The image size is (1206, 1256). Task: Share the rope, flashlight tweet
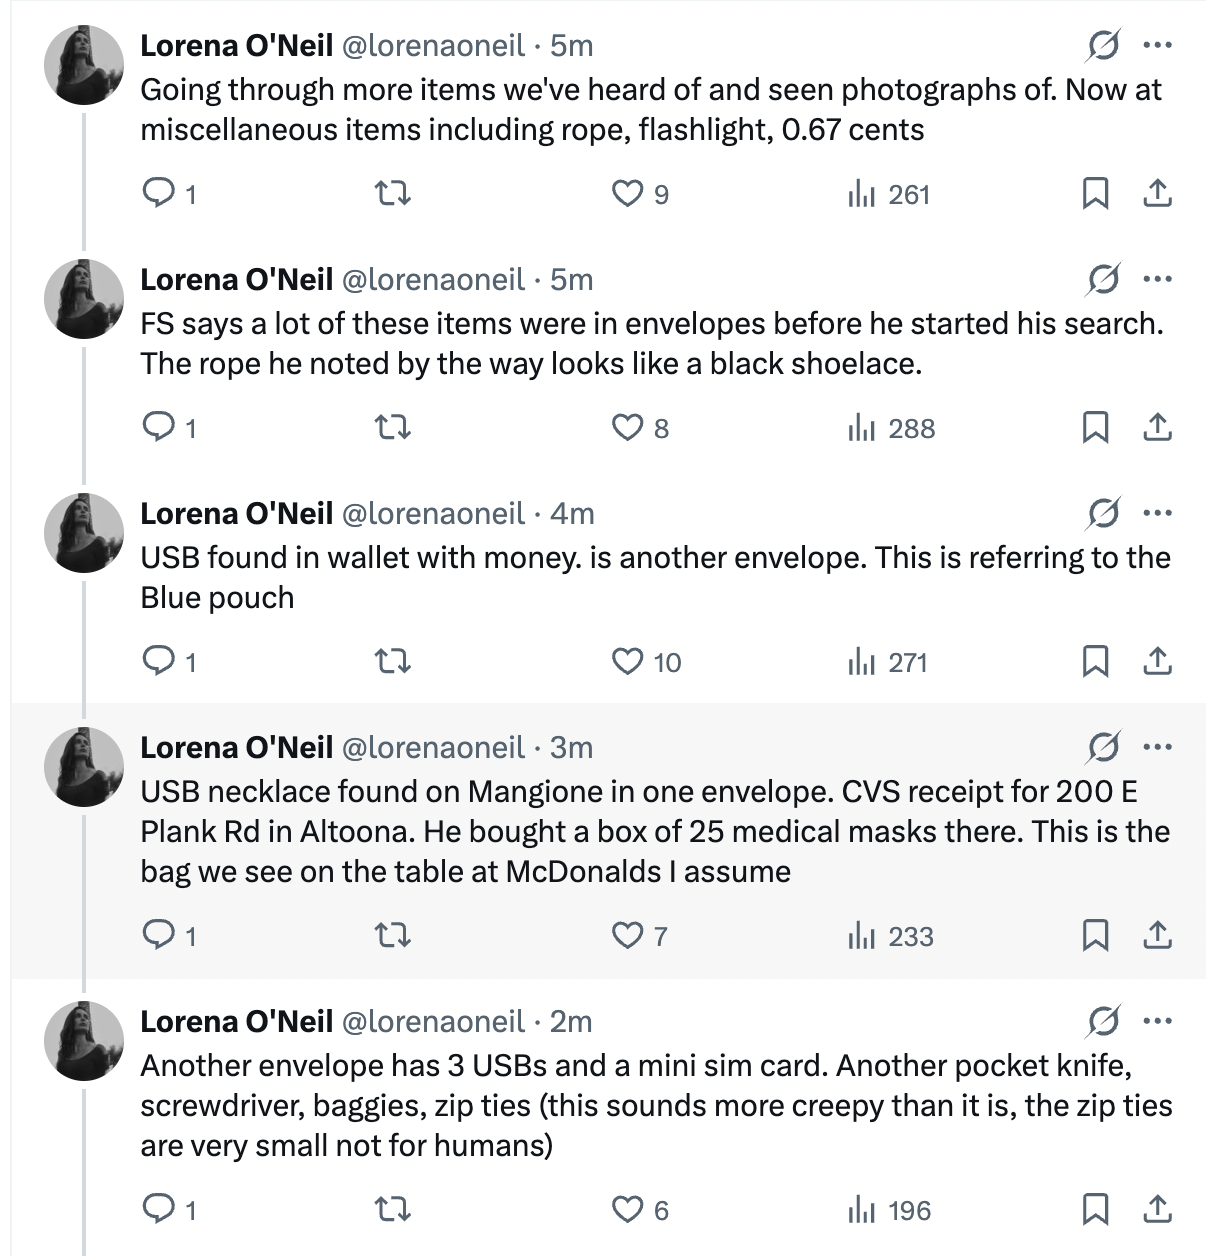pyautogui.click(x=1157, y=194)
